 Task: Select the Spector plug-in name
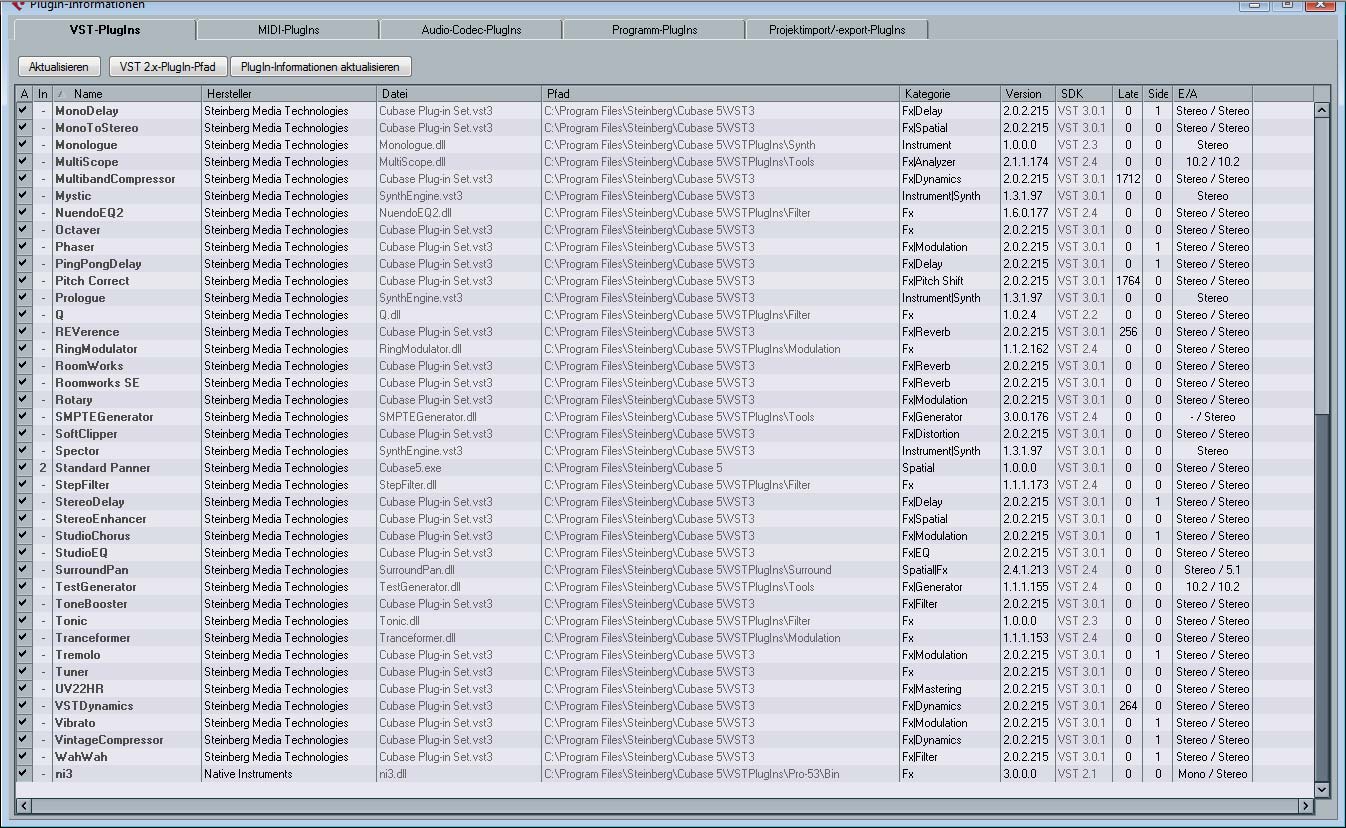77,451
